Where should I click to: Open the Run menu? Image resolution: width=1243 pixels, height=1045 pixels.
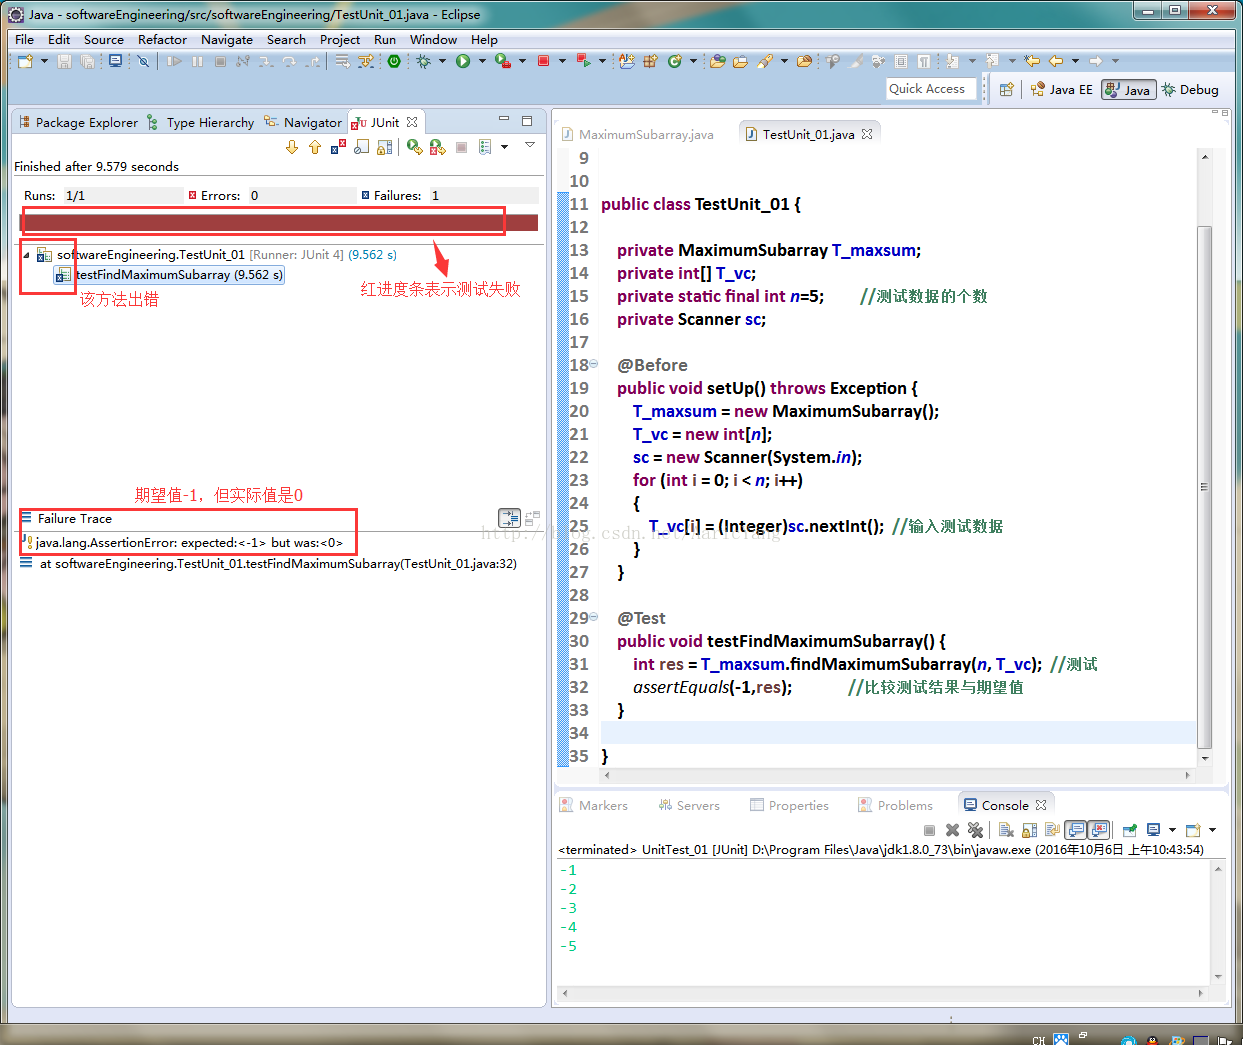click(x=385, y=39)
